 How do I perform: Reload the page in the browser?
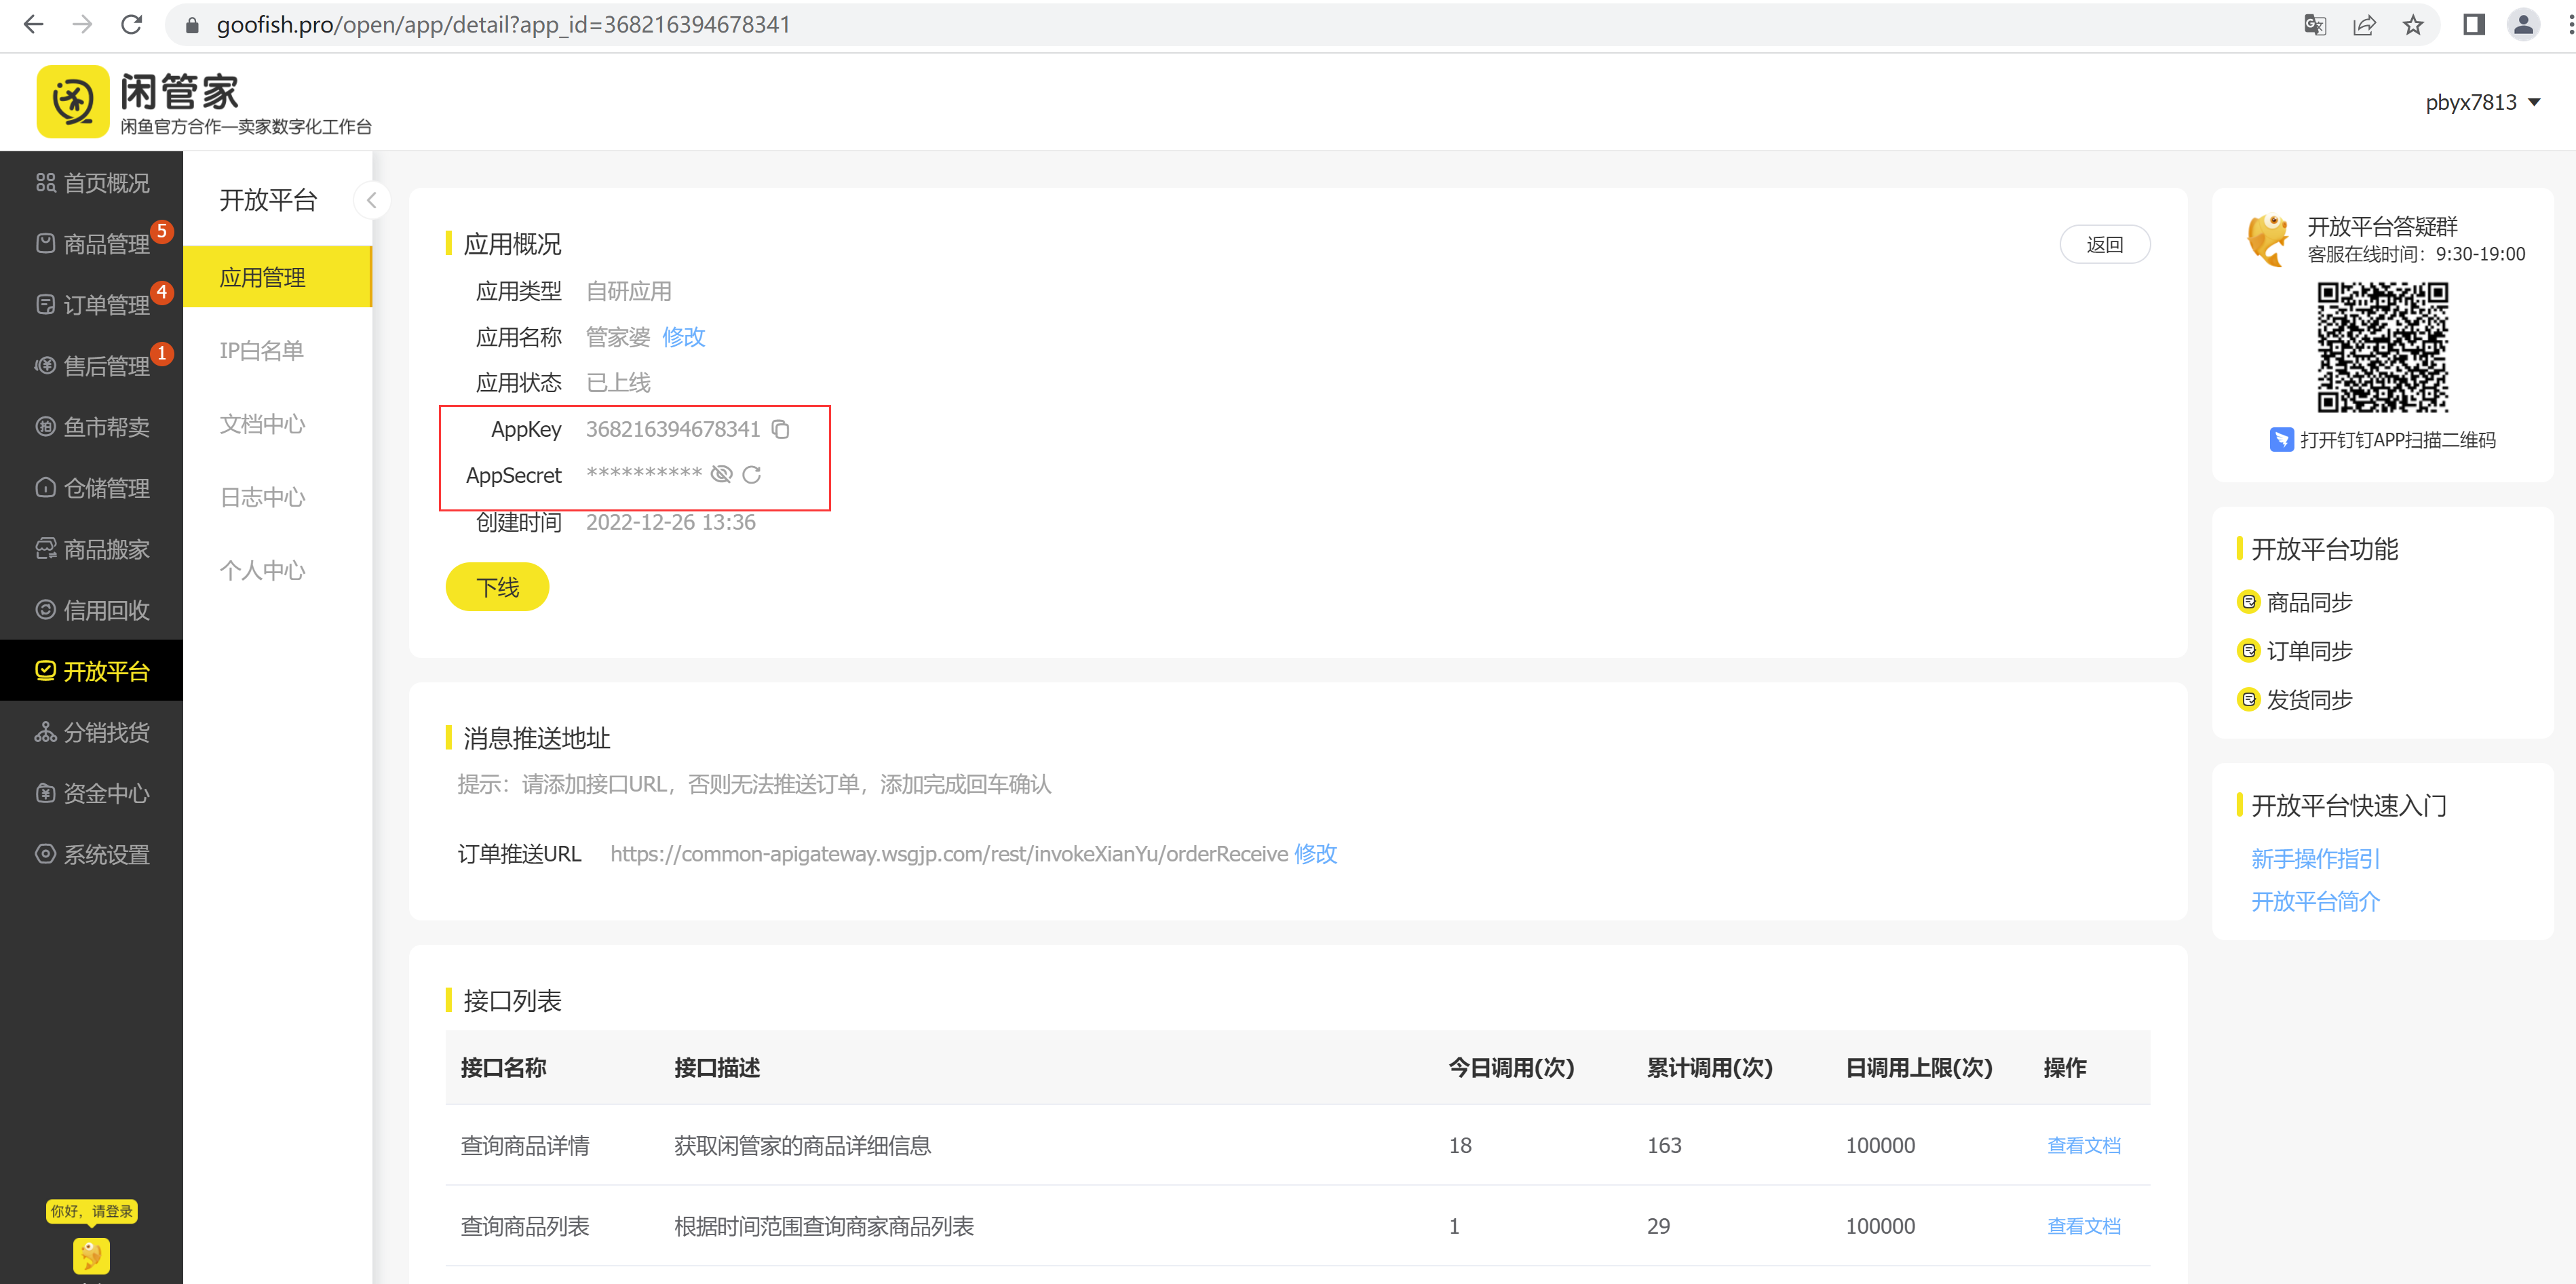[131, 25]
